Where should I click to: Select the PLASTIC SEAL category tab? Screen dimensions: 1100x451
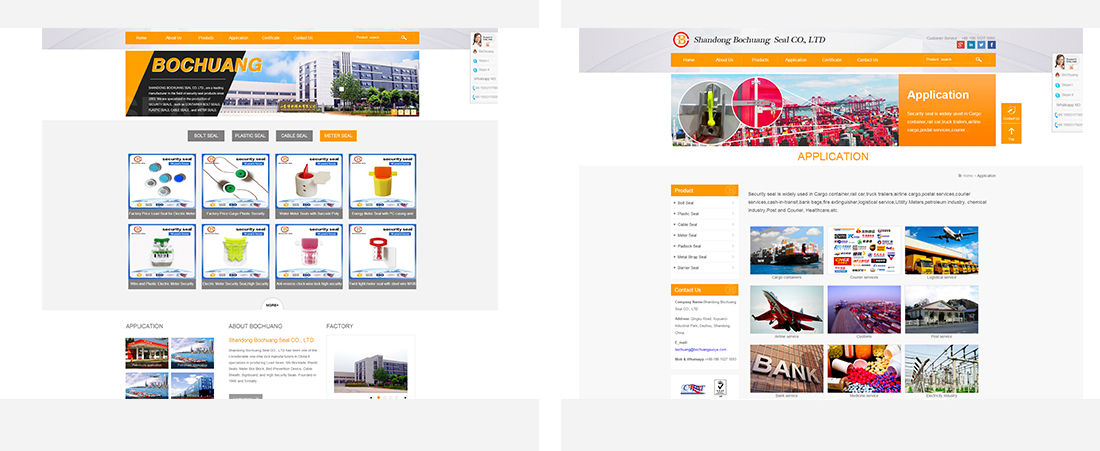pyautogui.click(x=250, y=135)
